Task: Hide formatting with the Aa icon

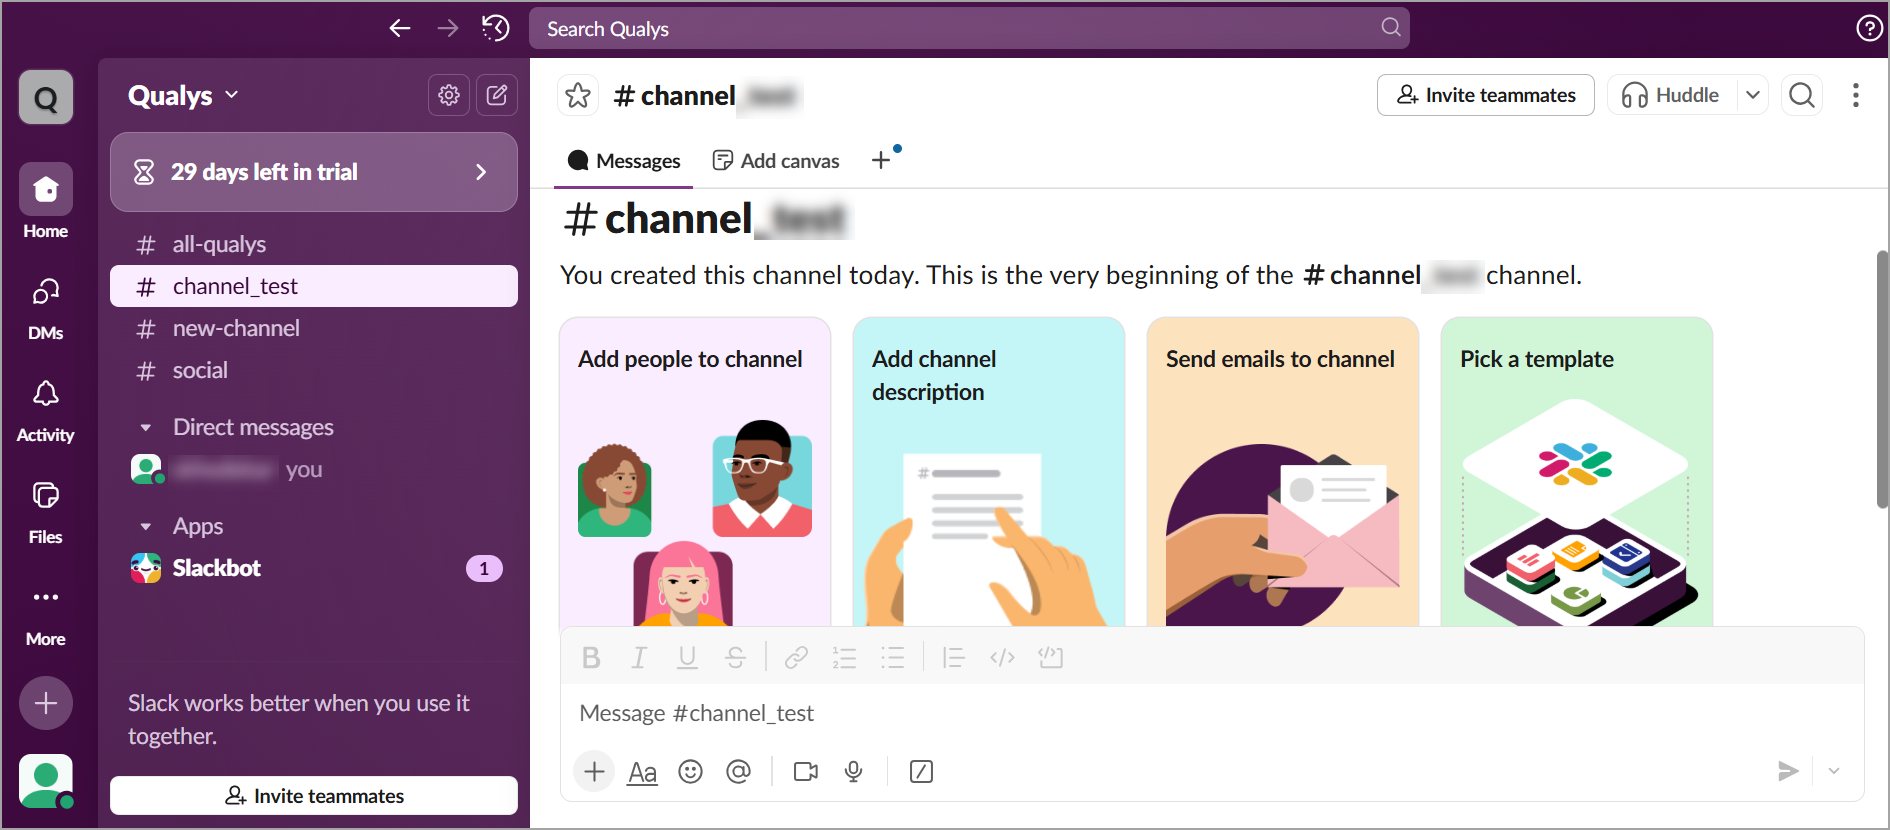Action: pyautogui.click(x=642, y=772)
